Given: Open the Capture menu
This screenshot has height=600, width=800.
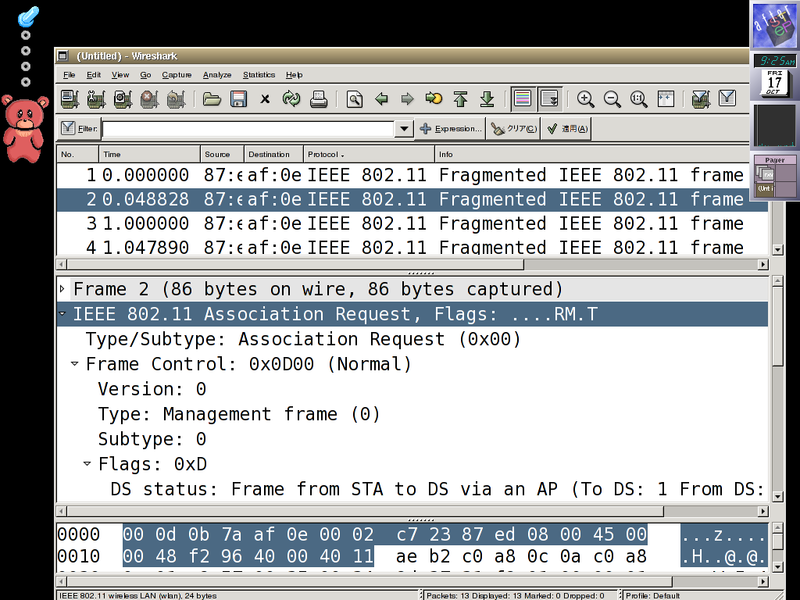Looking at the screenshot, I should pos(177,74).
